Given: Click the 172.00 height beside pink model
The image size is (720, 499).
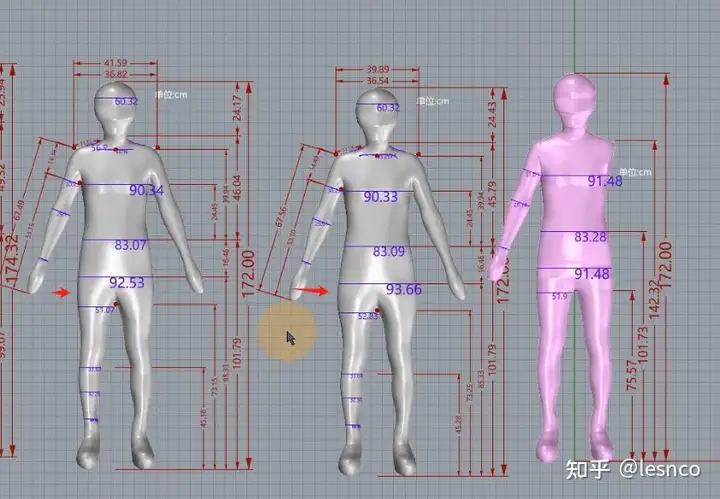Looking at the screenshot, I should pyautogui.click(x=665, y=265).
